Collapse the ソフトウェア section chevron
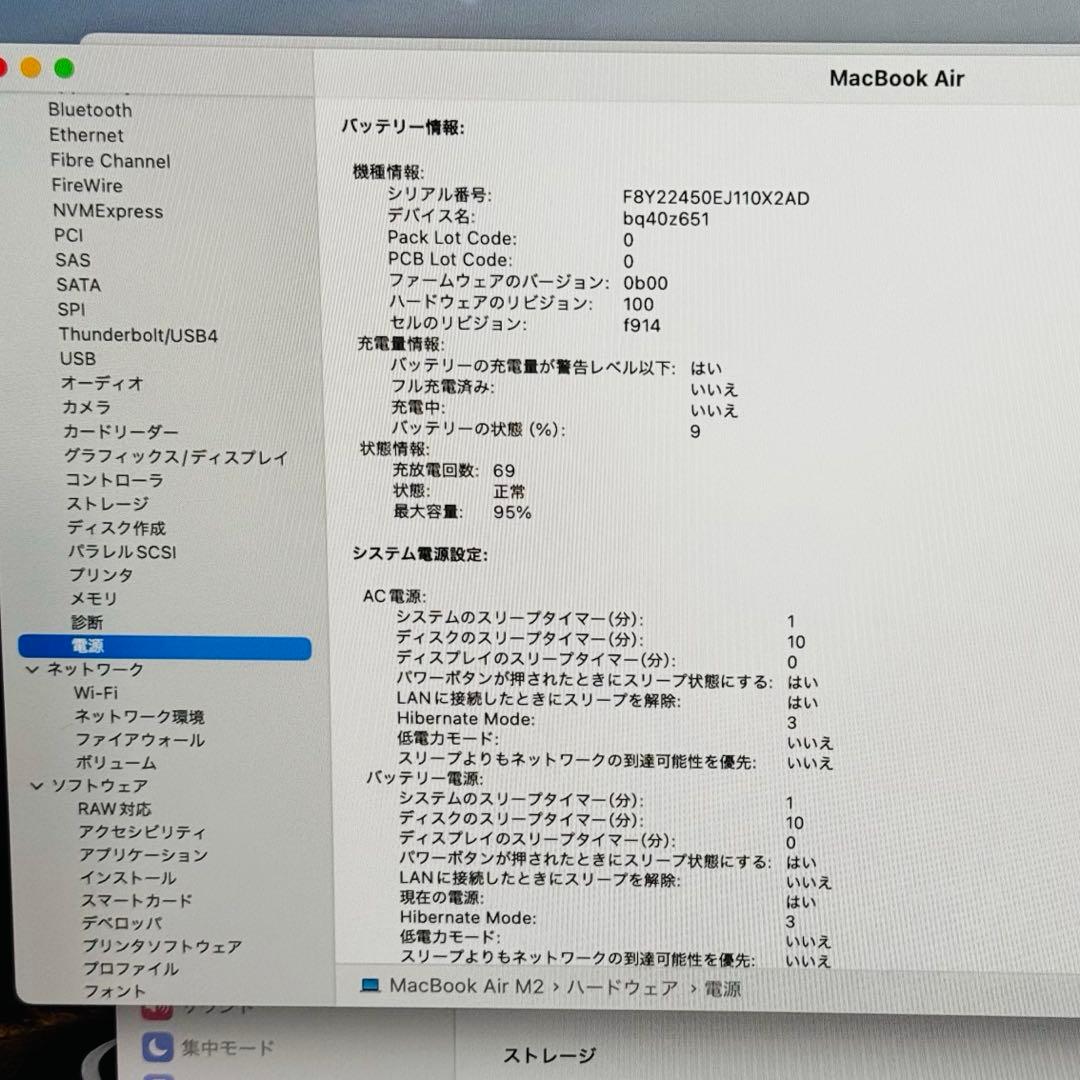This screenshot has width=1080, height=1080. coord(37,785)
